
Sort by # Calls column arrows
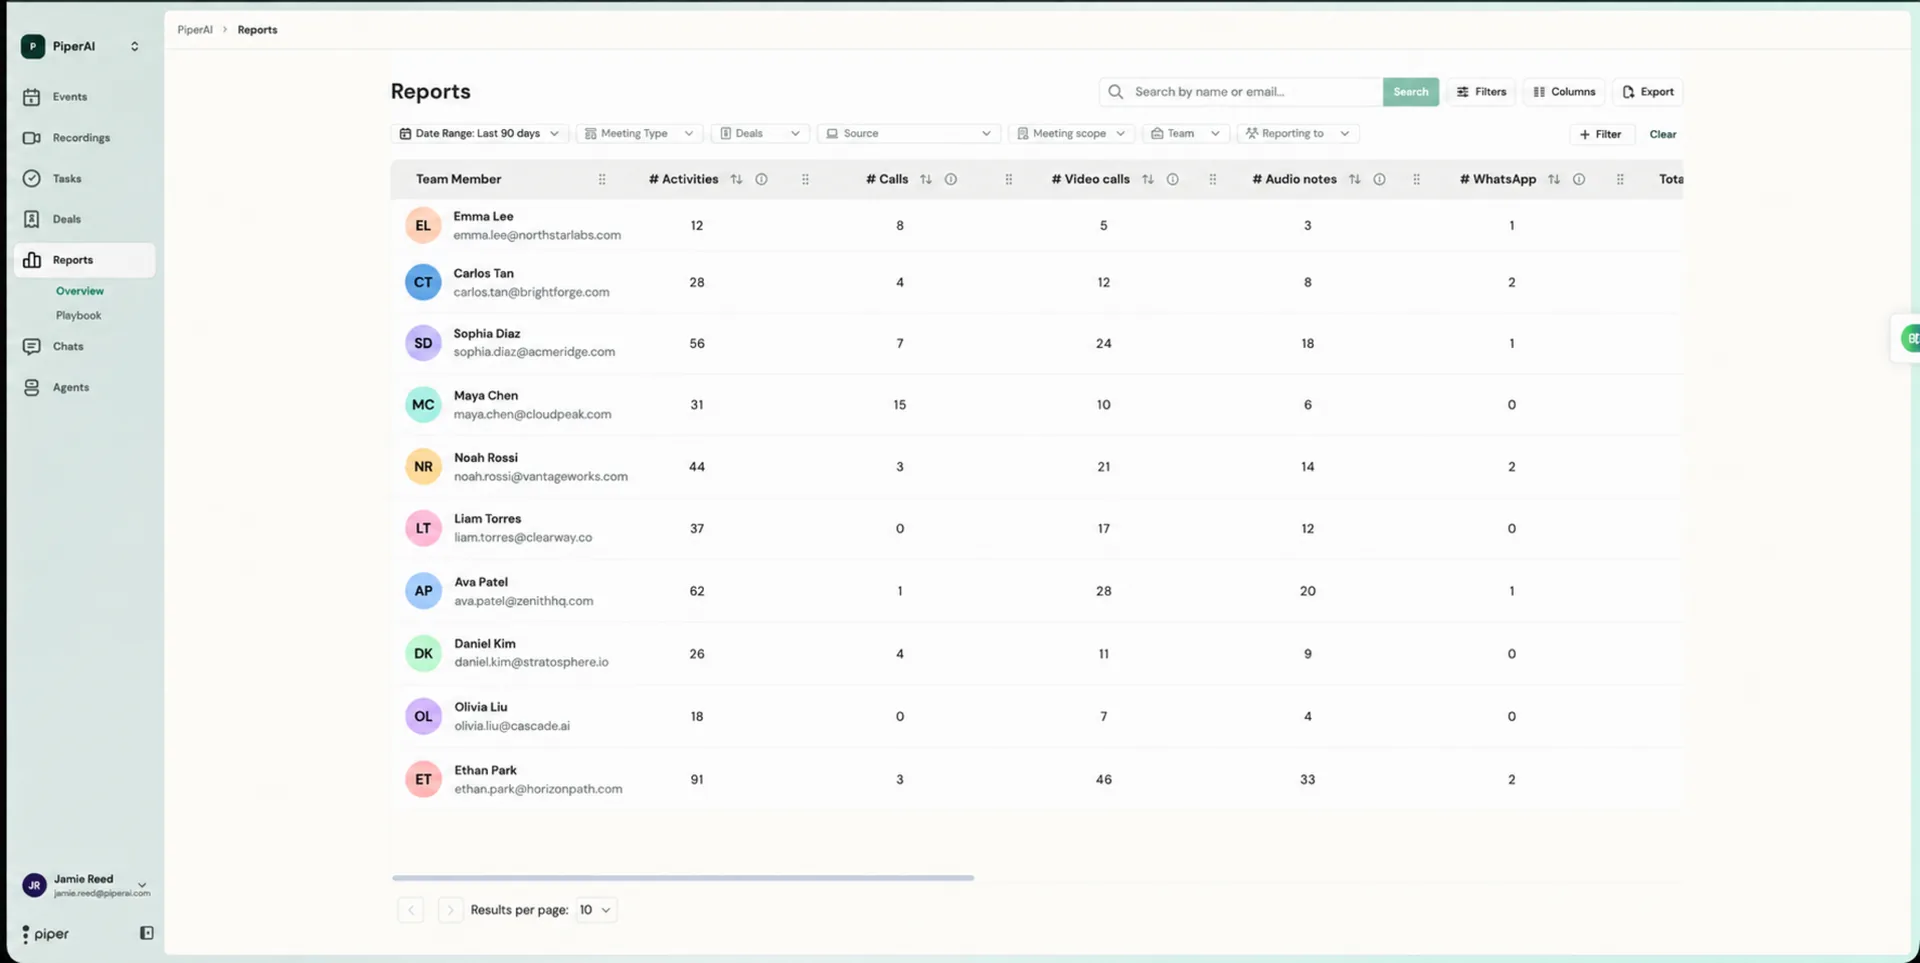[x=926, y=180]
